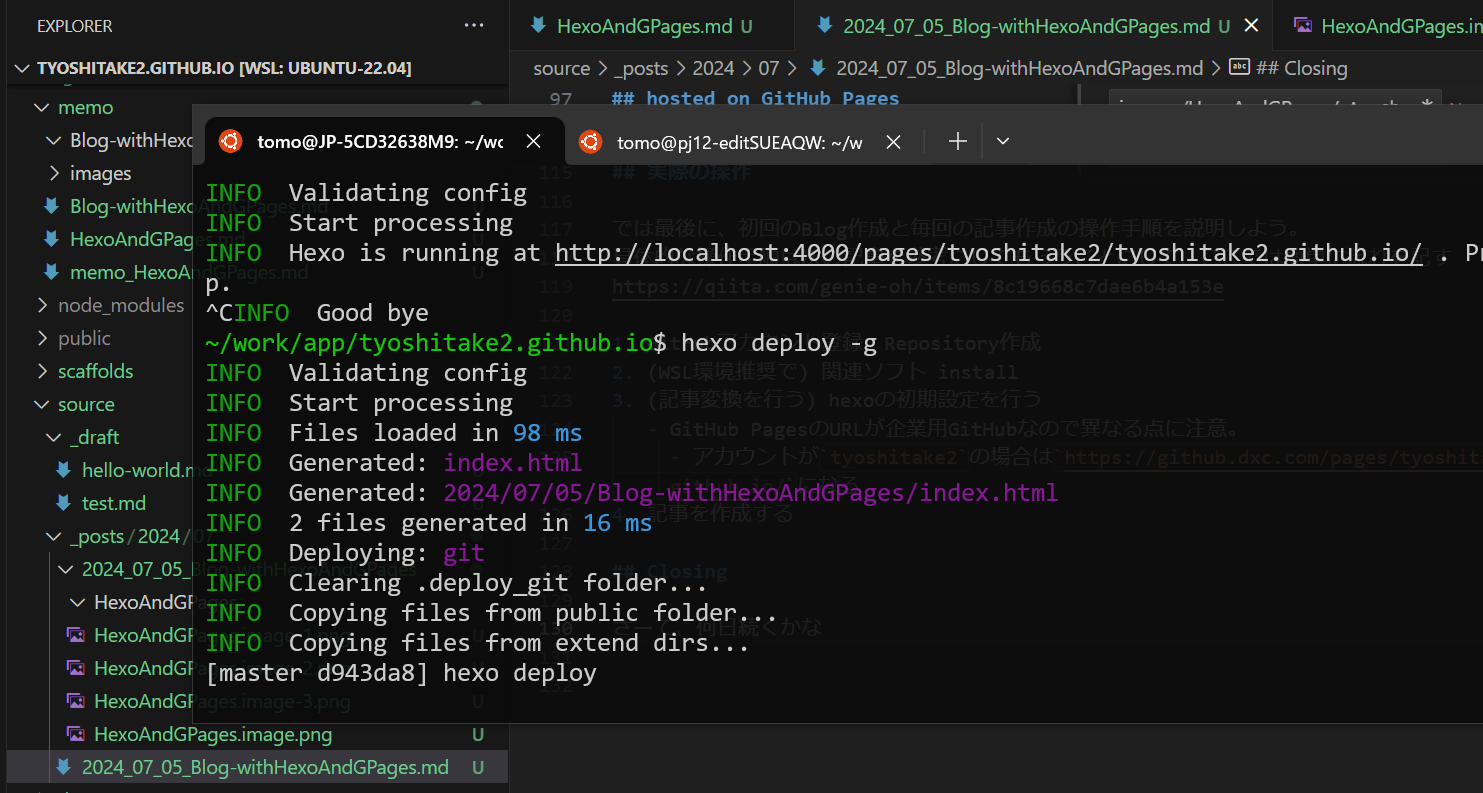The width and height of the screenshot is (1483, 793).
Task: Open Explorer more actions ellipsis menu
Action: [x=473, y=26]
